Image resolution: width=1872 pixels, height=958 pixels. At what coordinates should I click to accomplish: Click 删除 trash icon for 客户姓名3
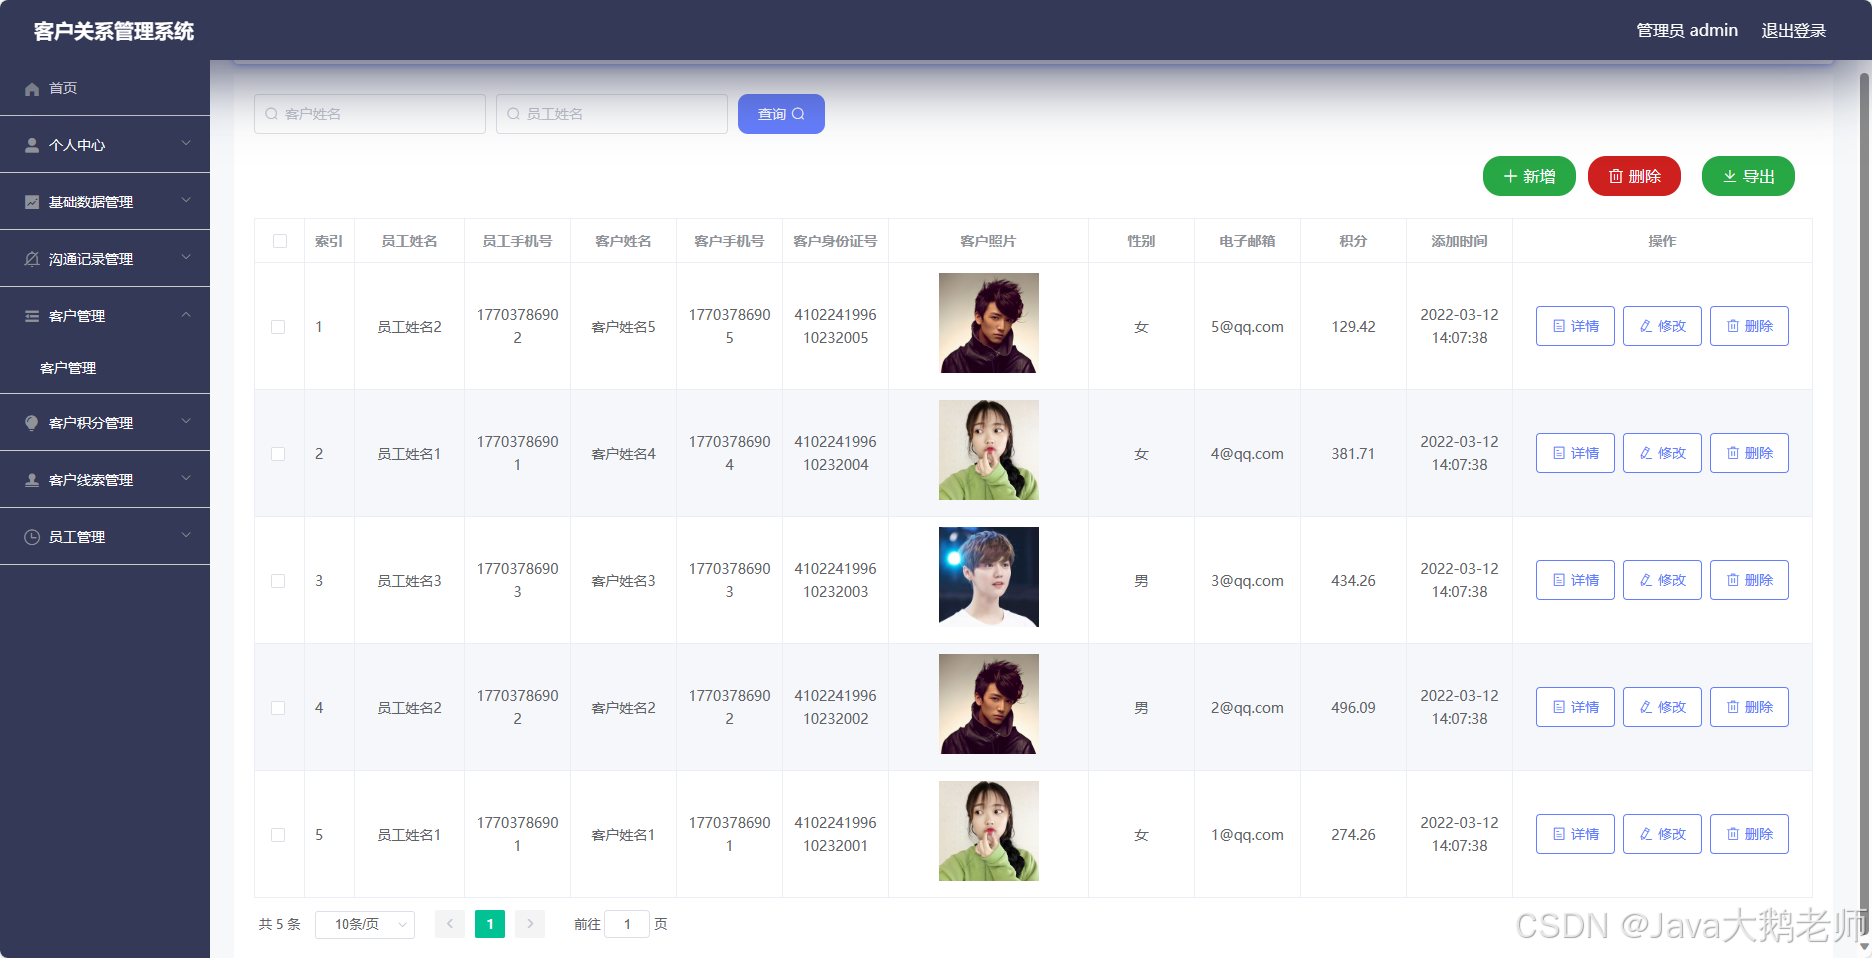1733,580
